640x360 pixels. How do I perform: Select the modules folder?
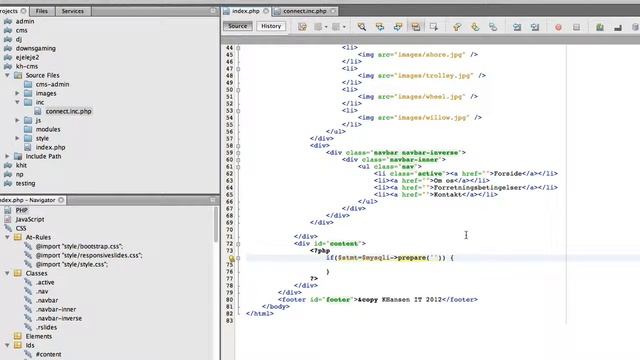click(48, 129)
